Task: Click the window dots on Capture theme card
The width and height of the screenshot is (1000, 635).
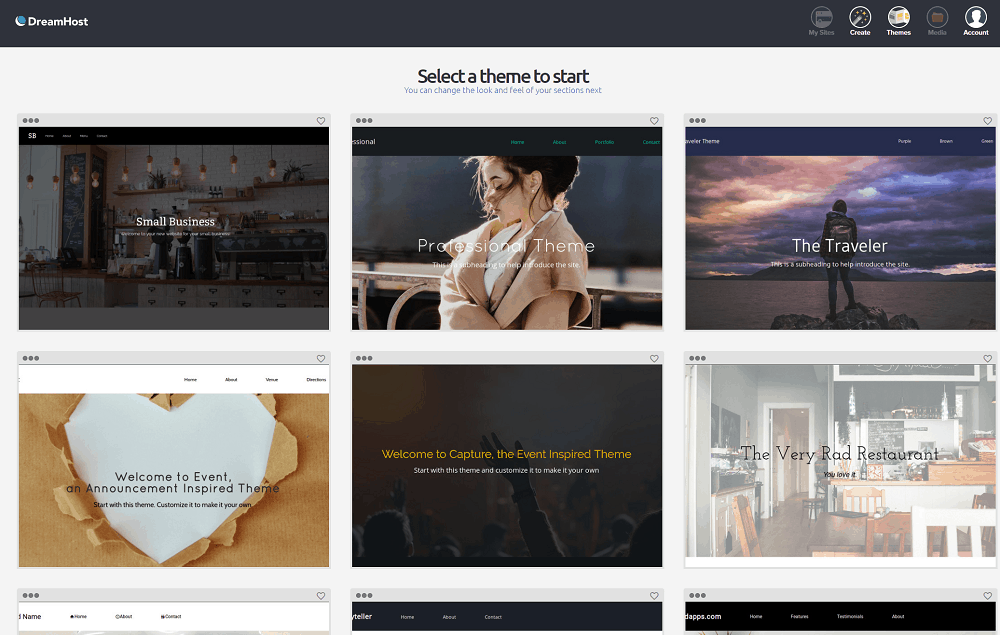Action: tap(364, 358)
